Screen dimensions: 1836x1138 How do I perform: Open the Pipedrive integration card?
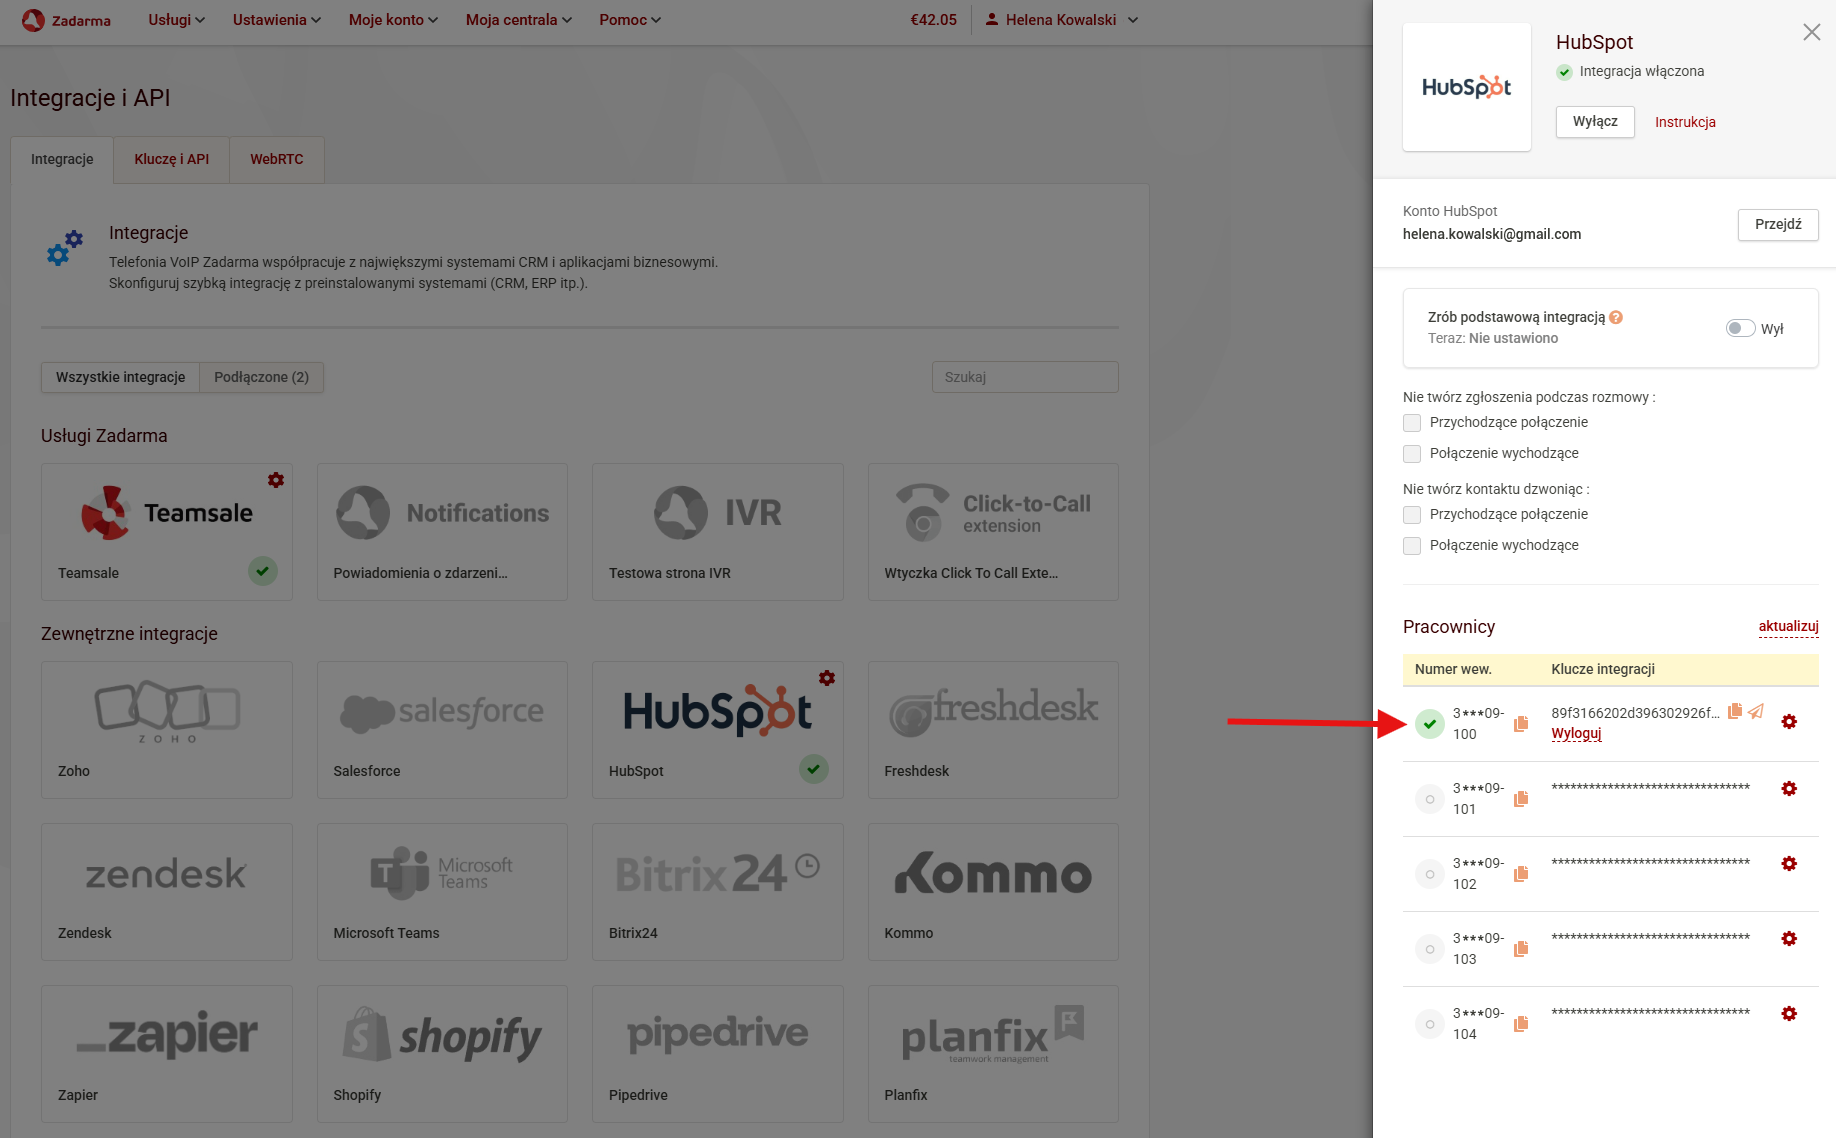coord(718,1054)
